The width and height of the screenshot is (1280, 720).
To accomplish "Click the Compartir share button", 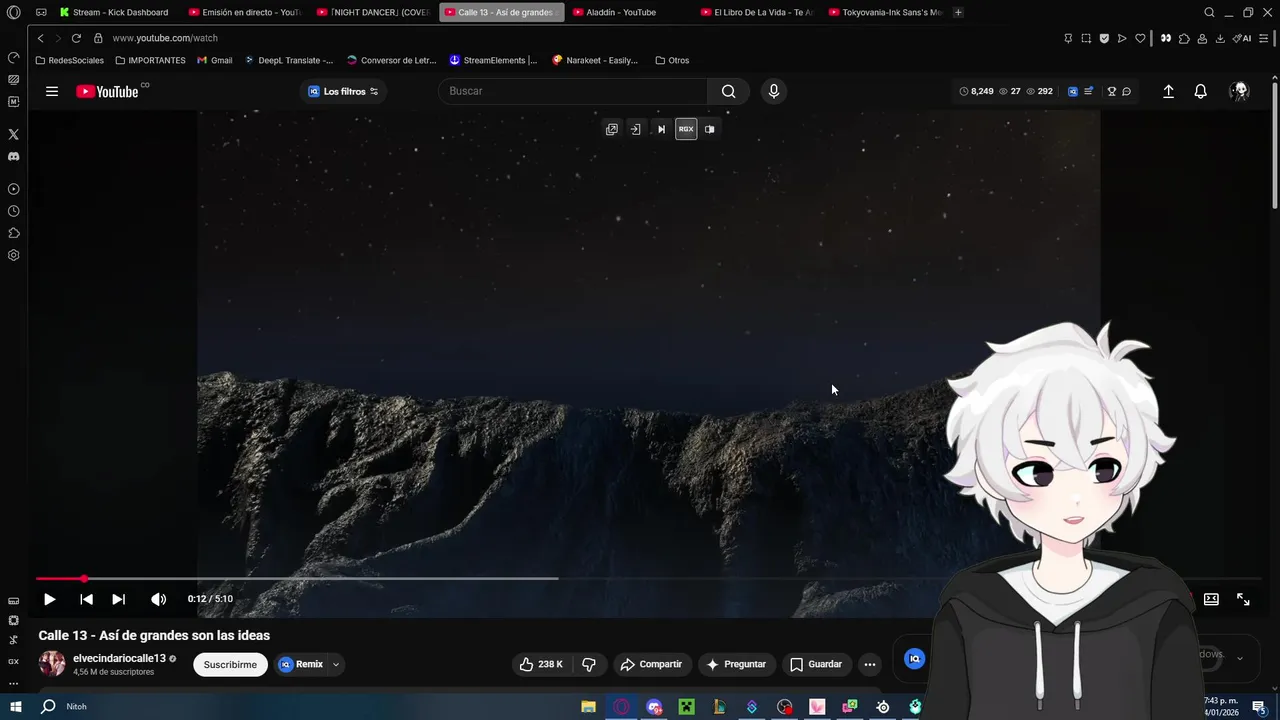I will [651, 664].
